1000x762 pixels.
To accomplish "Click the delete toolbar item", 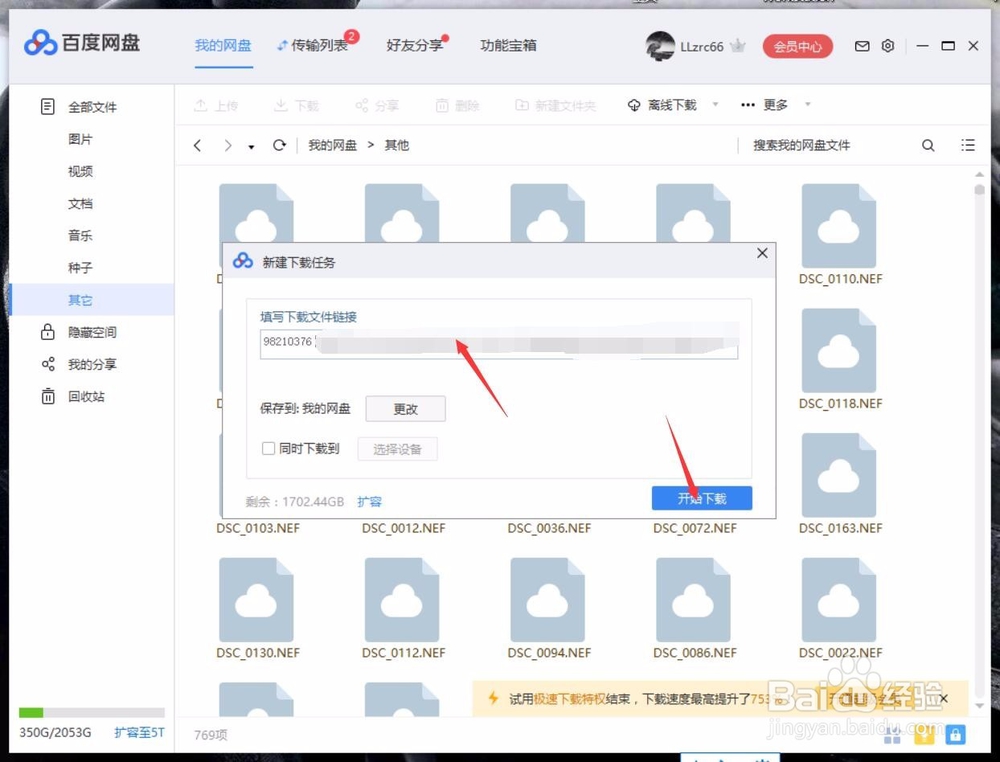I will coord(457,105).
